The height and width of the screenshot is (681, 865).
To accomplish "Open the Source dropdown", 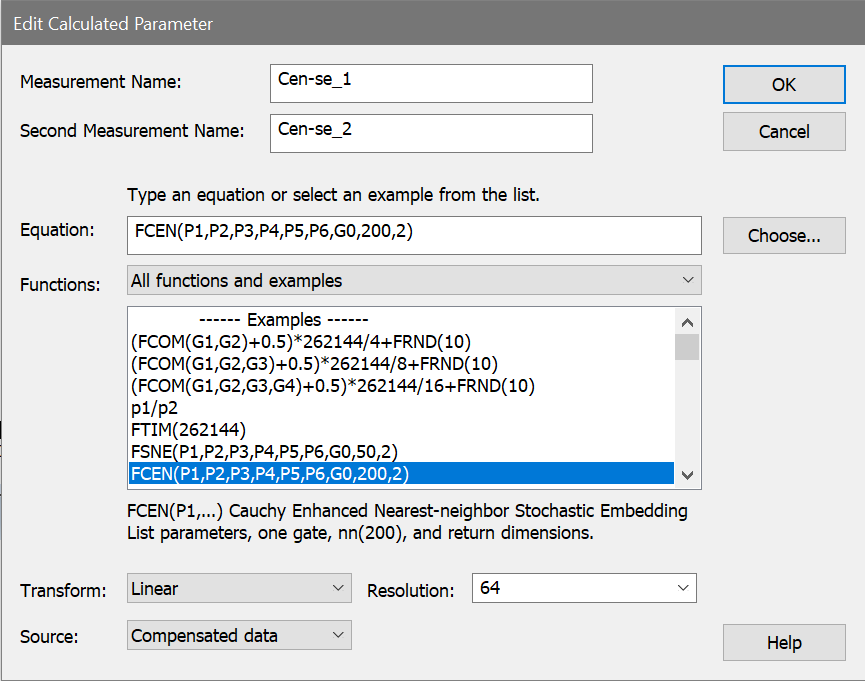I will [x=239, y=636].
